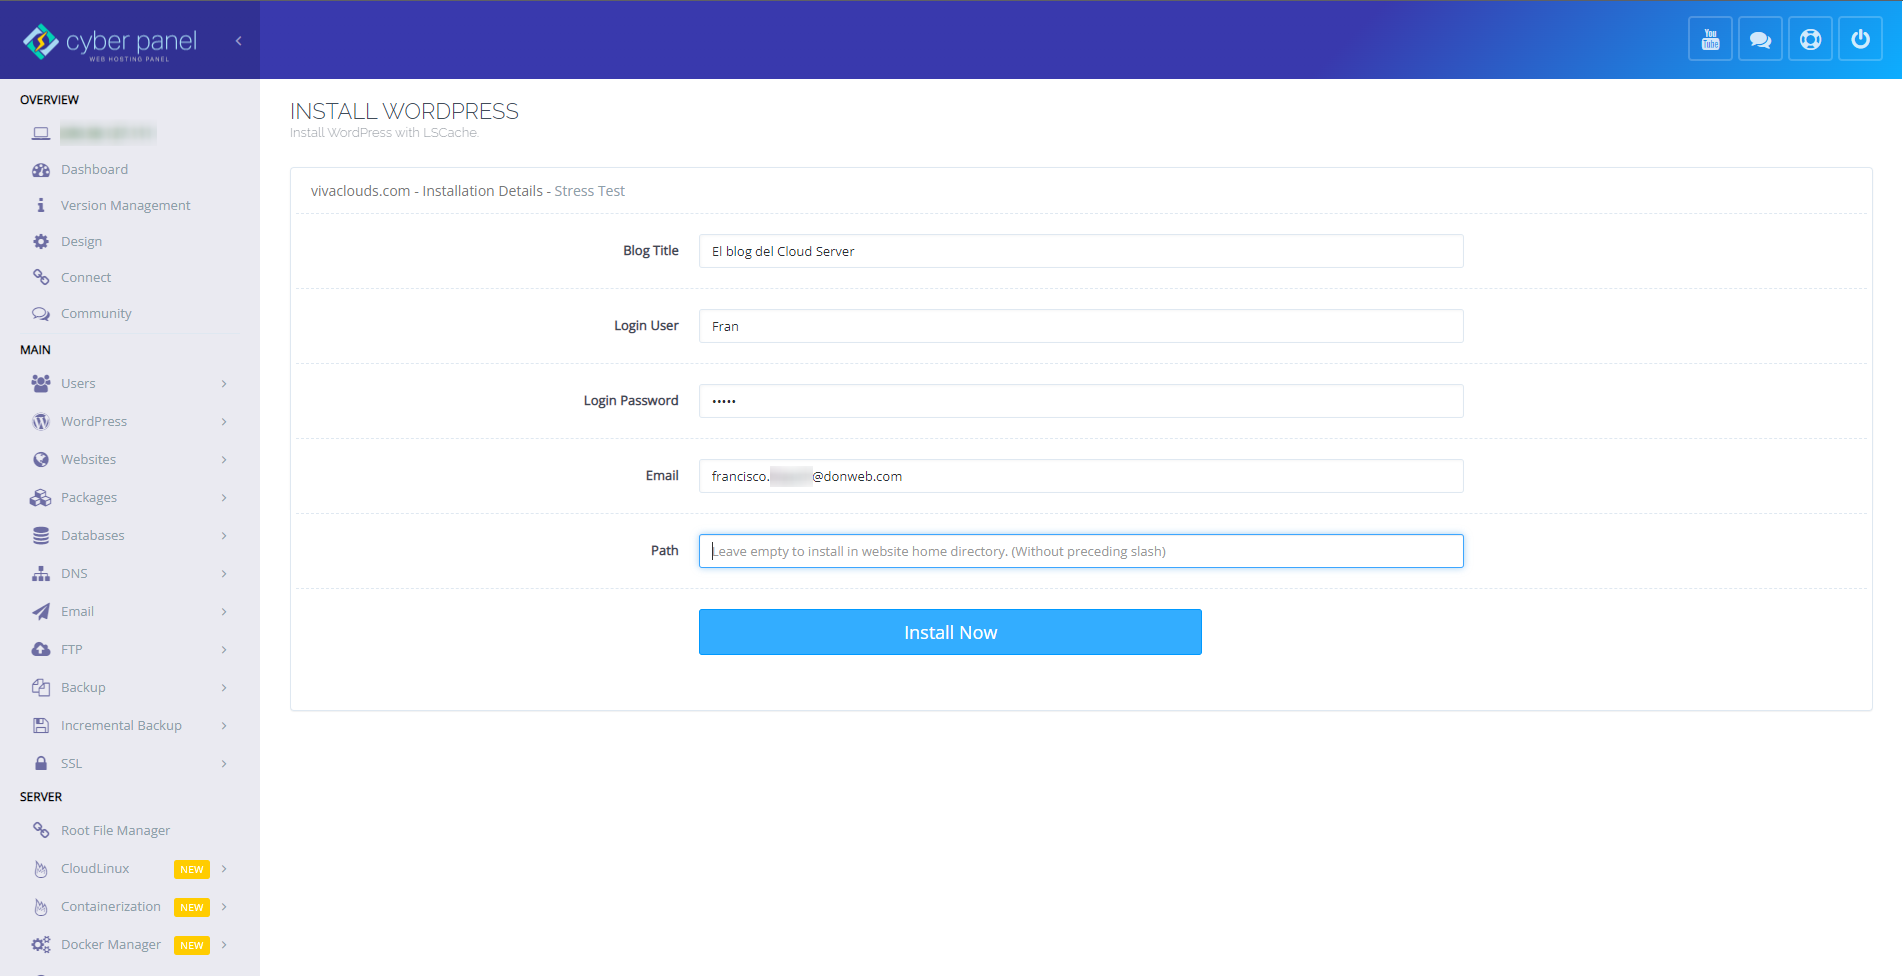Expand the Incremental Backup chevron
1903x976 pixels.
[x=224, y=725]
